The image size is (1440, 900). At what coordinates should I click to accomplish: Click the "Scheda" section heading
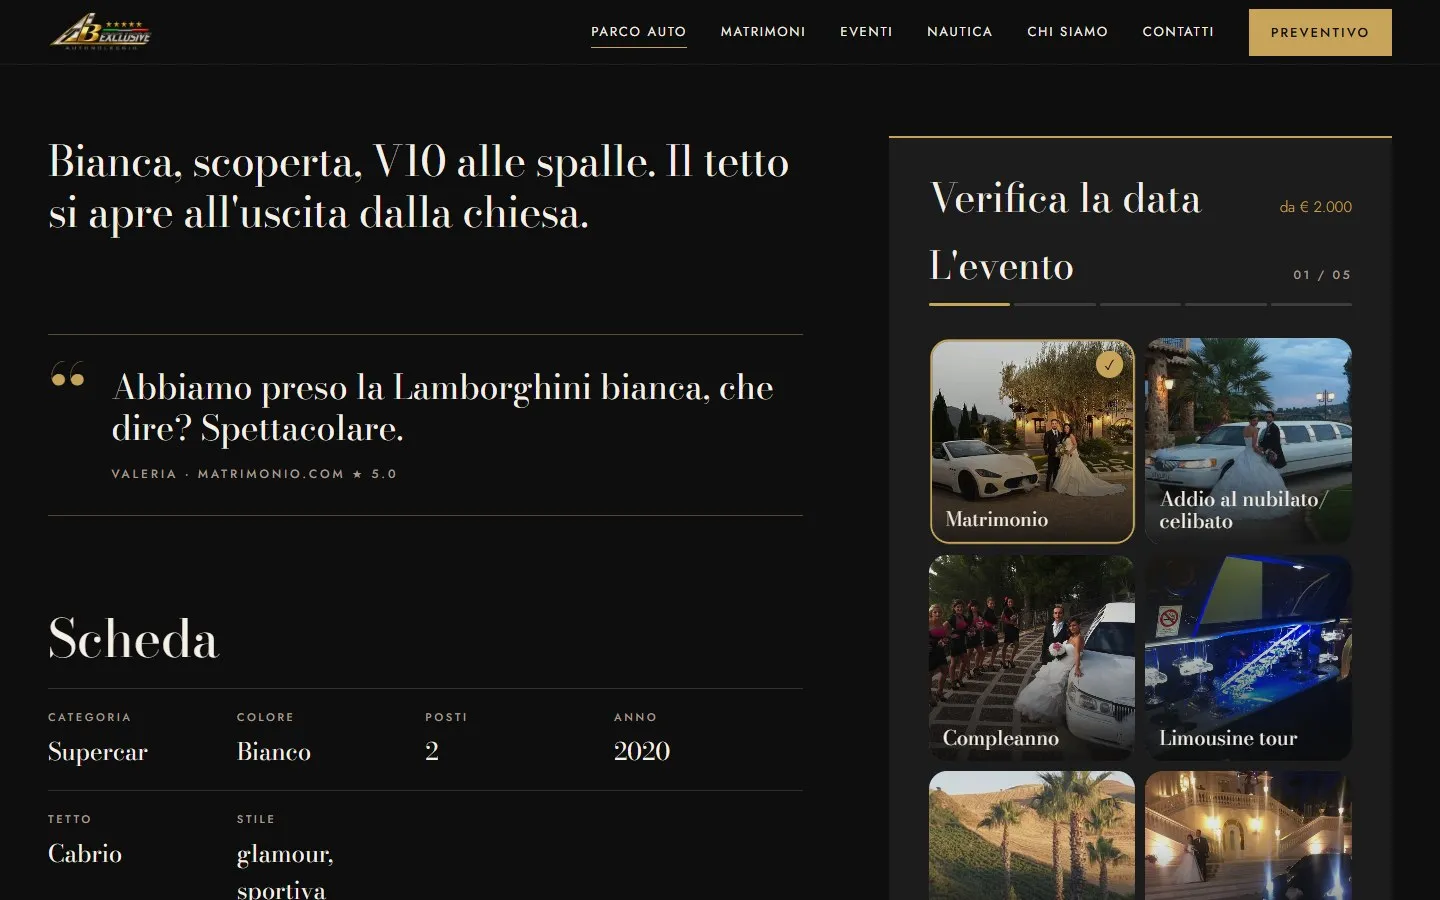pyautogui.click(x=133, y=638)
